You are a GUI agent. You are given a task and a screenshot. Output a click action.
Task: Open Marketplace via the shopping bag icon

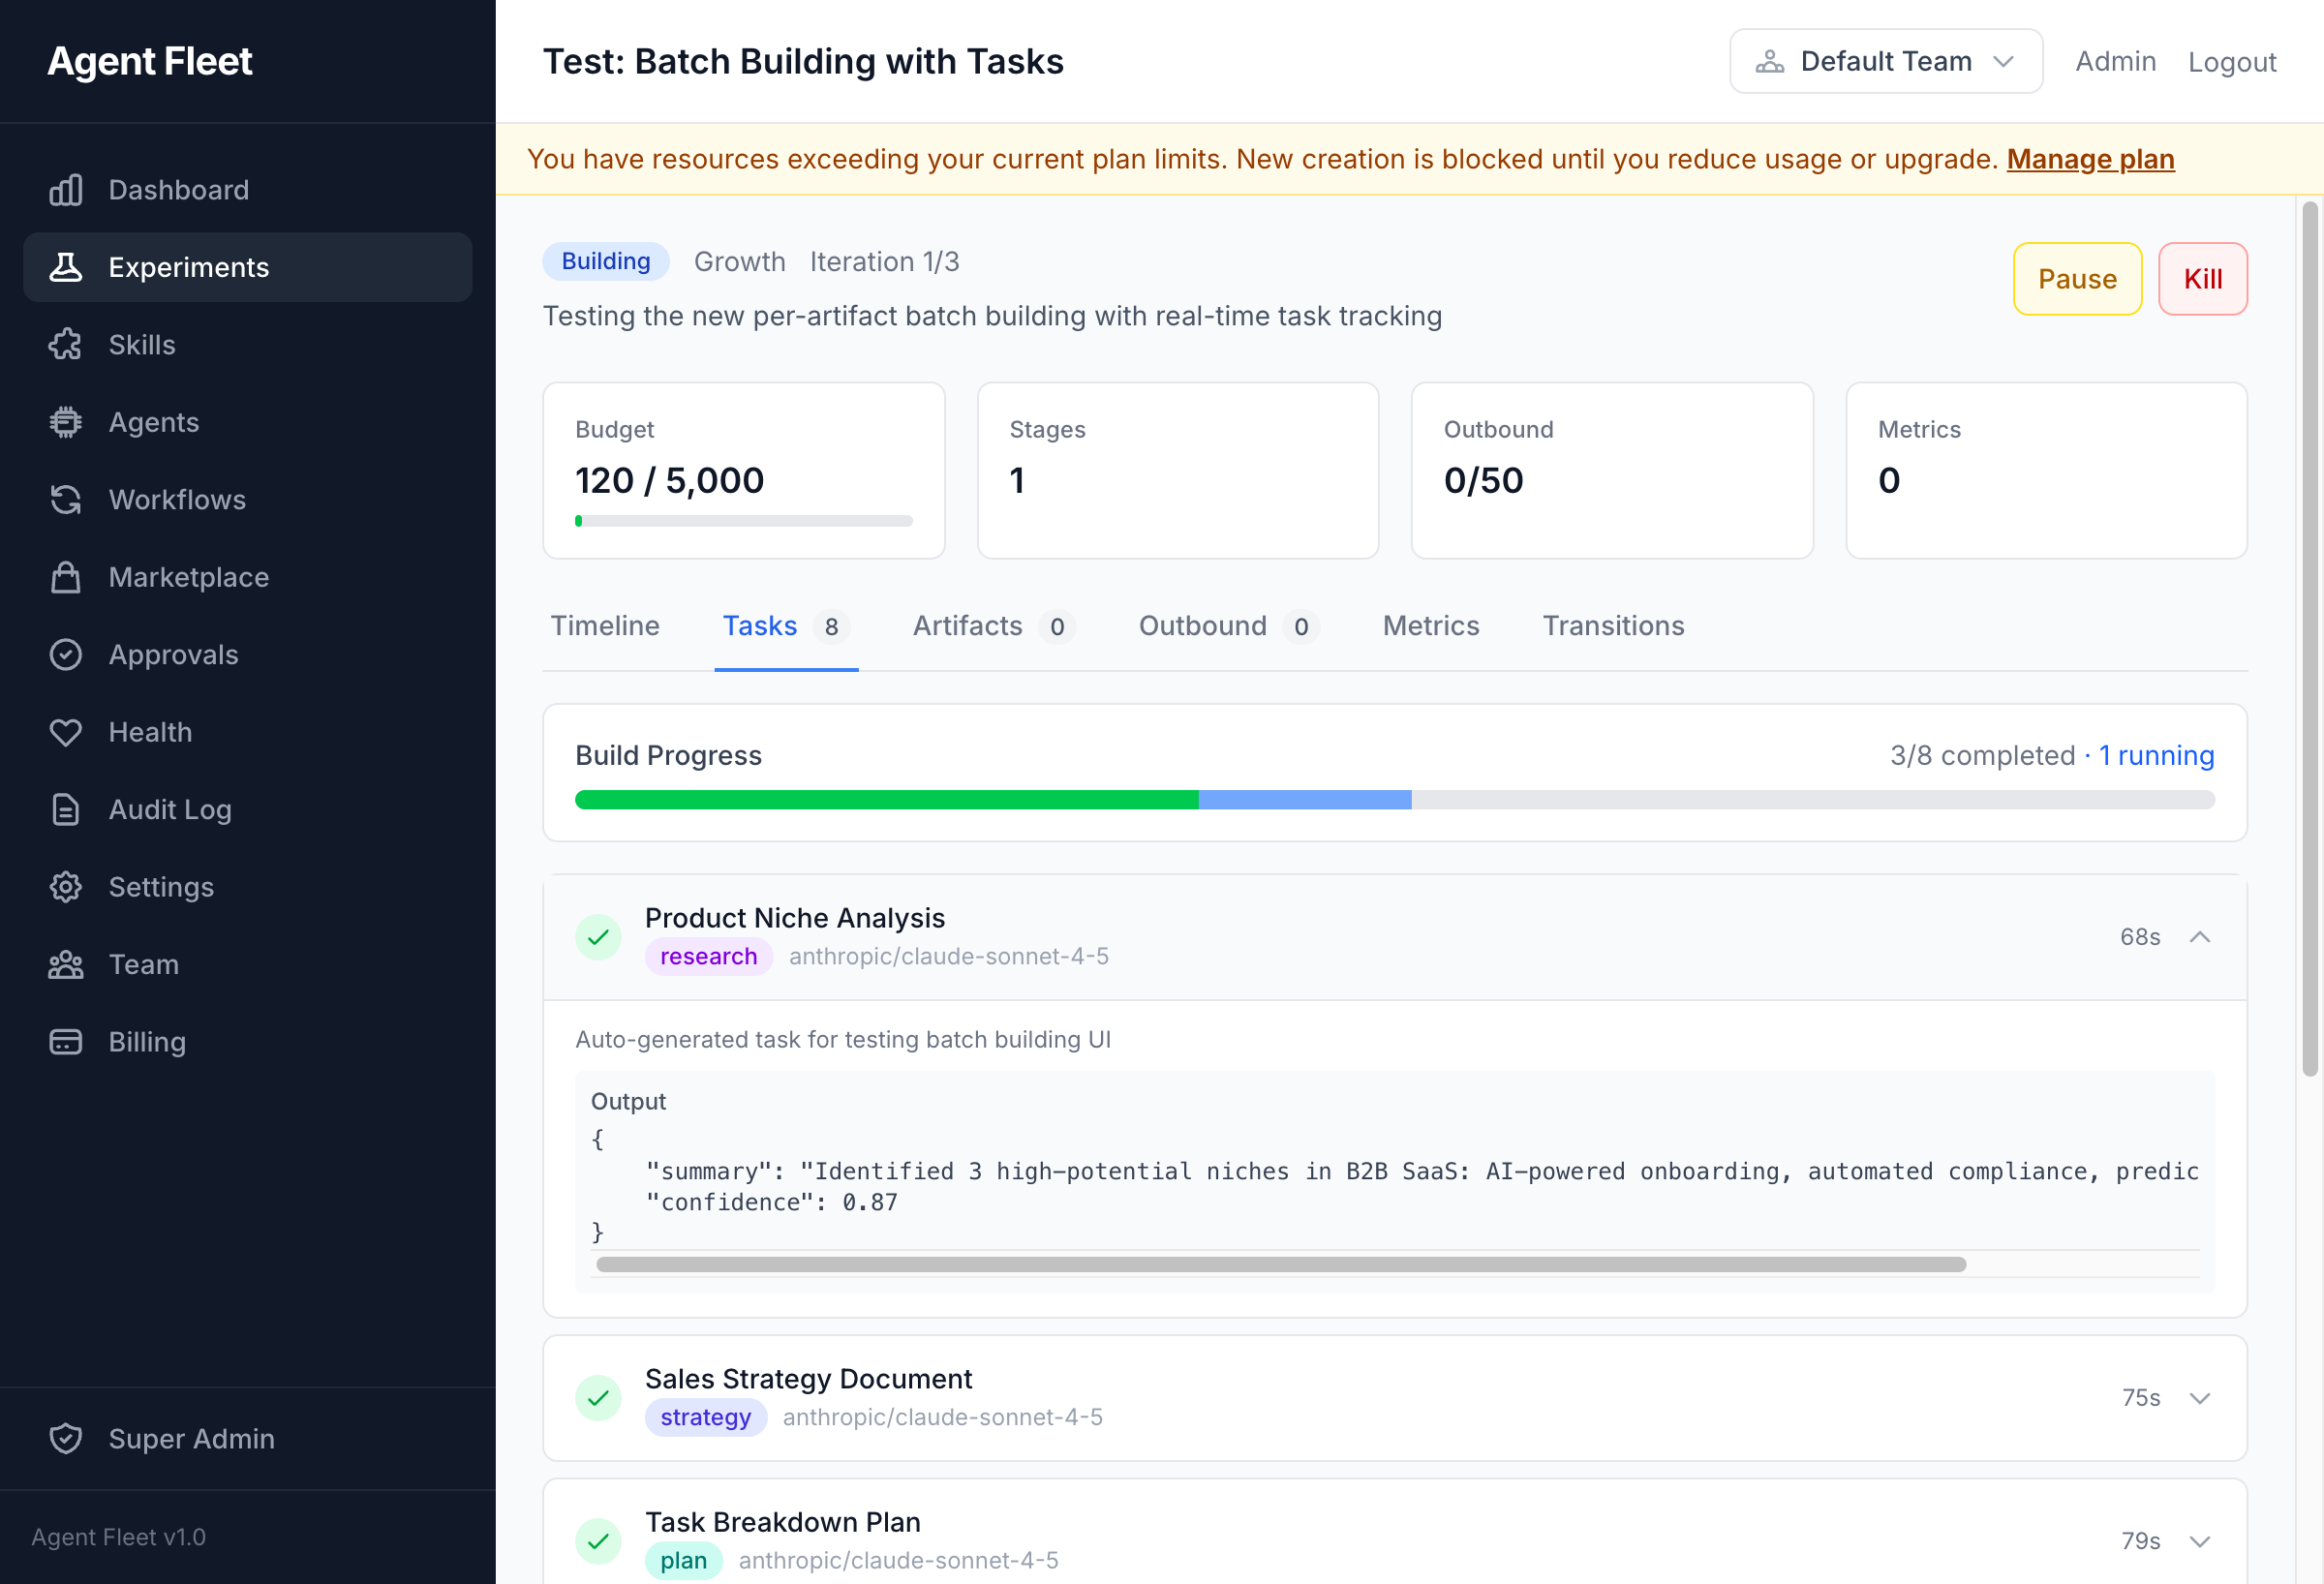(65, 577)
